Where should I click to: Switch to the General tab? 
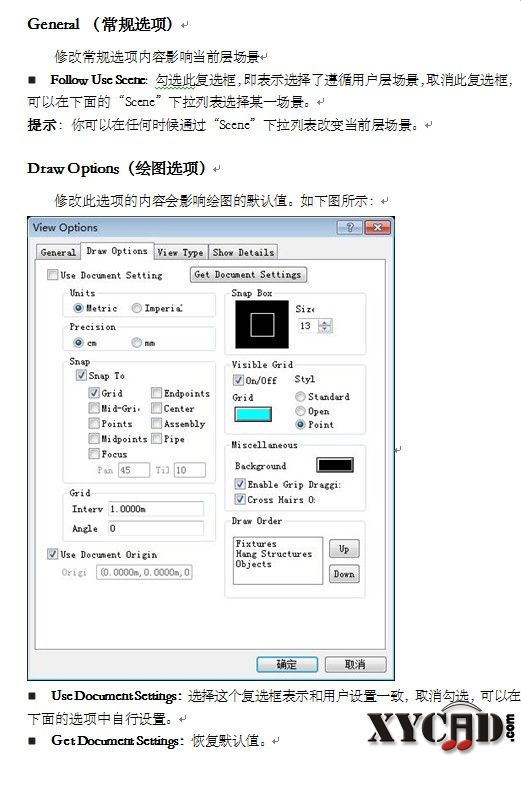coord(58,252)
